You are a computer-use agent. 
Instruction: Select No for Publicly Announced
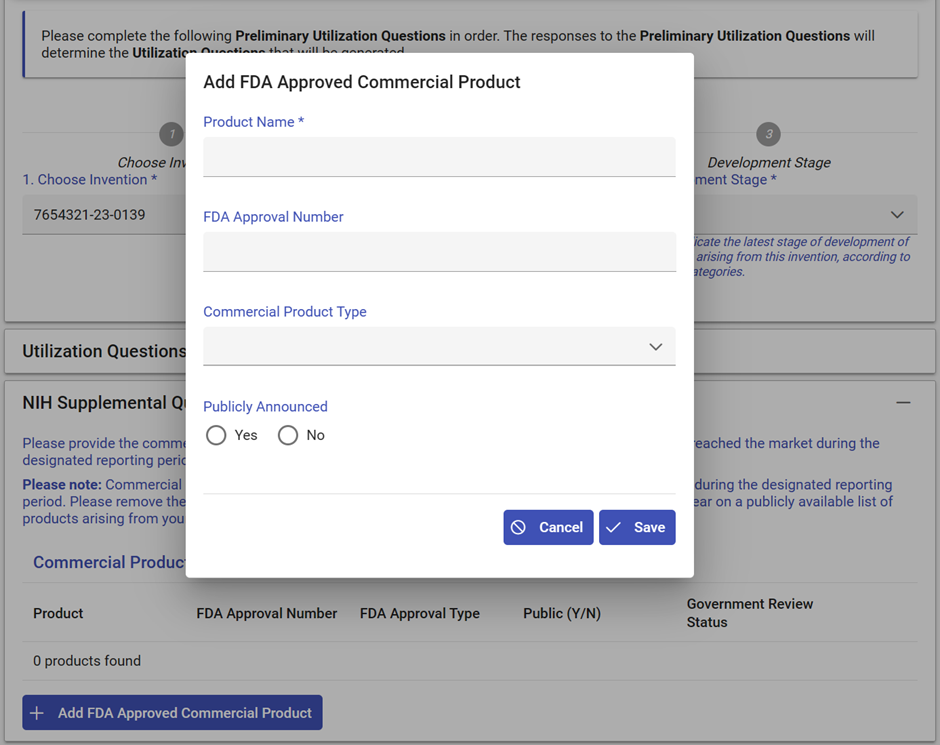[x=288, y=435]
